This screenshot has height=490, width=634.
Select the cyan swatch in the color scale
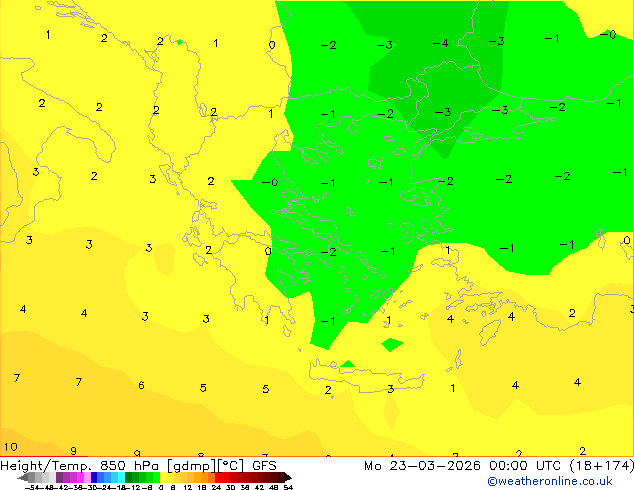tap(121, 477)
